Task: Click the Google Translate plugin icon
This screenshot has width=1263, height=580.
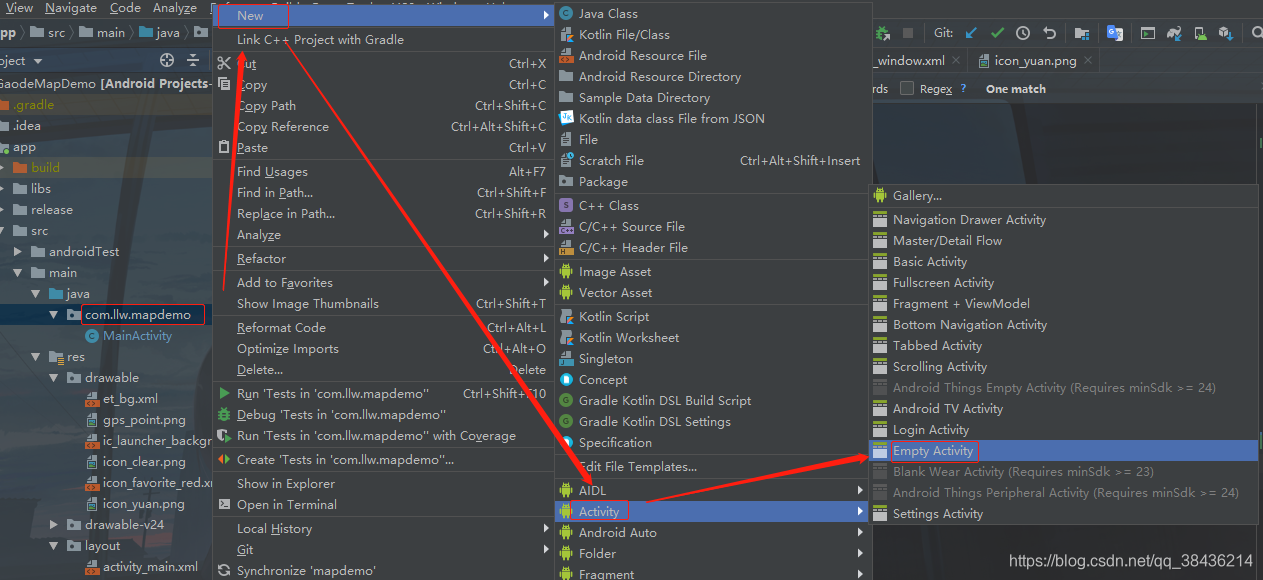Action: (x=1115, y=33)
